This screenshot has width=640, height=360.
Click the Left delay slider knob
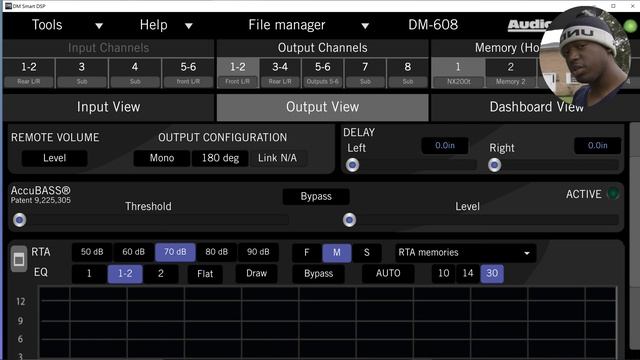pyautogui.click(x=352, y=165)
